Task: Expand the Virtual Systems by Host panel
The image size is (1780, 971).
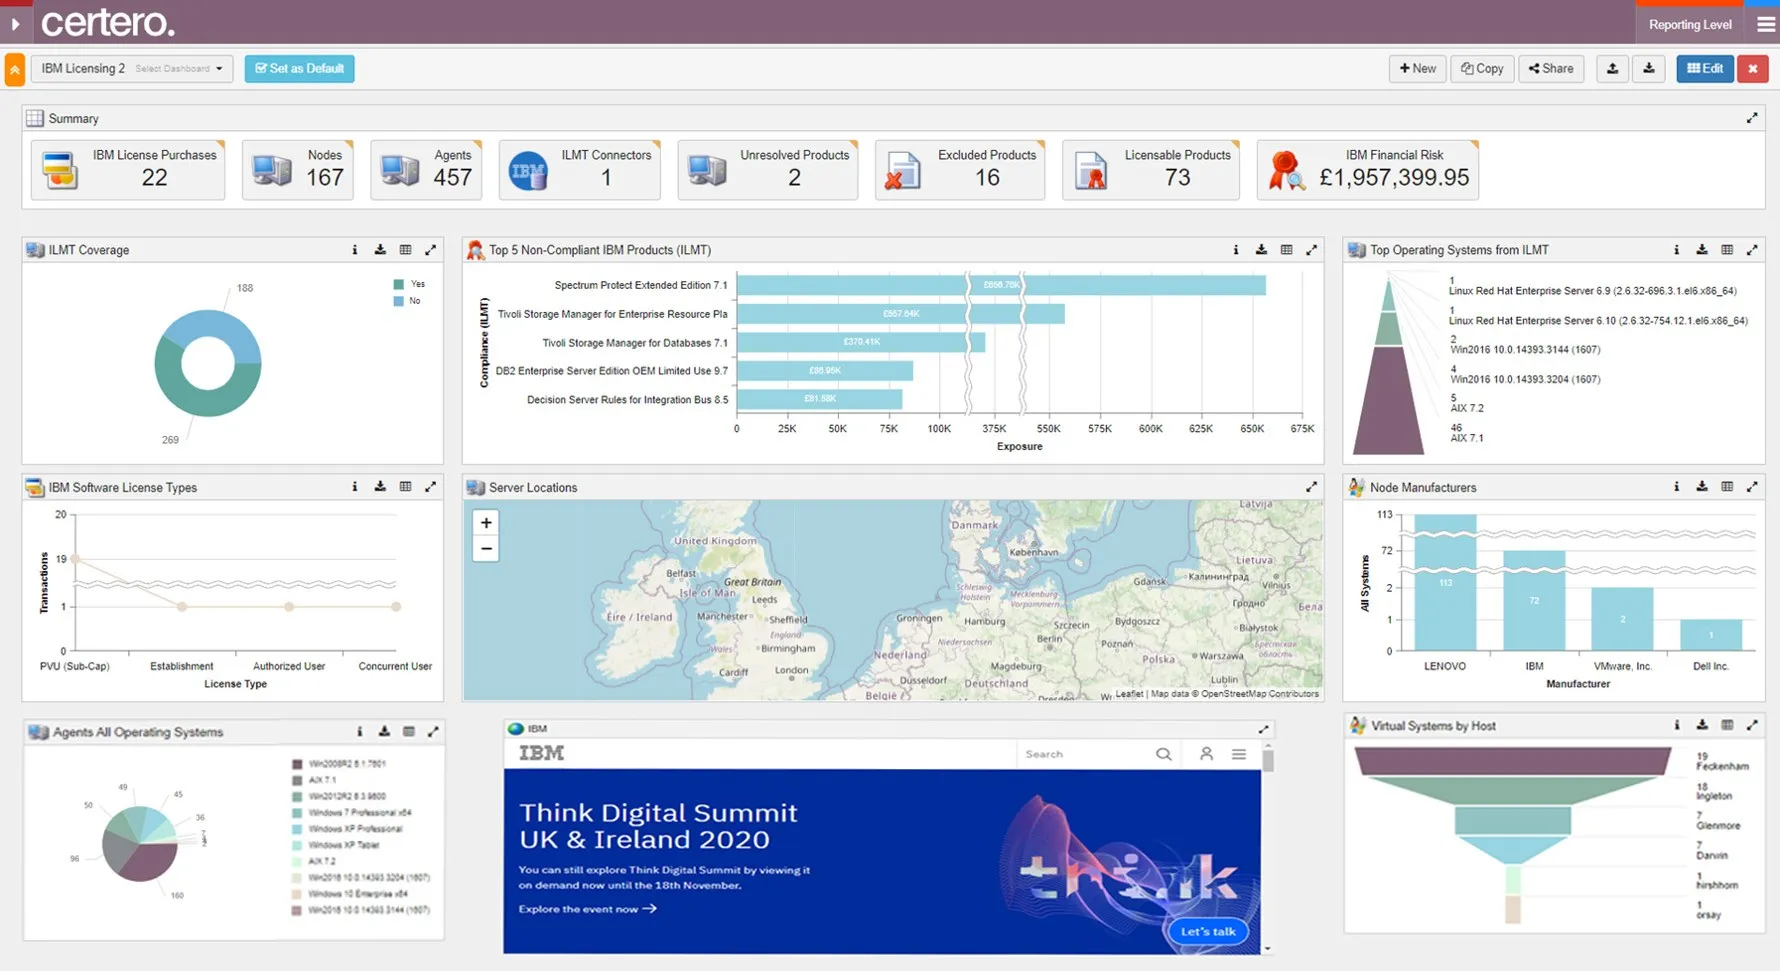Action: click(x=1752, y=725)
